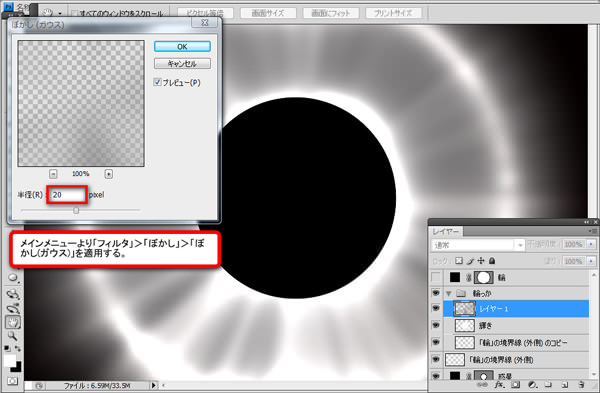Hide 「輪」の境界線 (外側) のコピー layer
The height and width of the screenshot is (393, 600).
coord(436,342)
